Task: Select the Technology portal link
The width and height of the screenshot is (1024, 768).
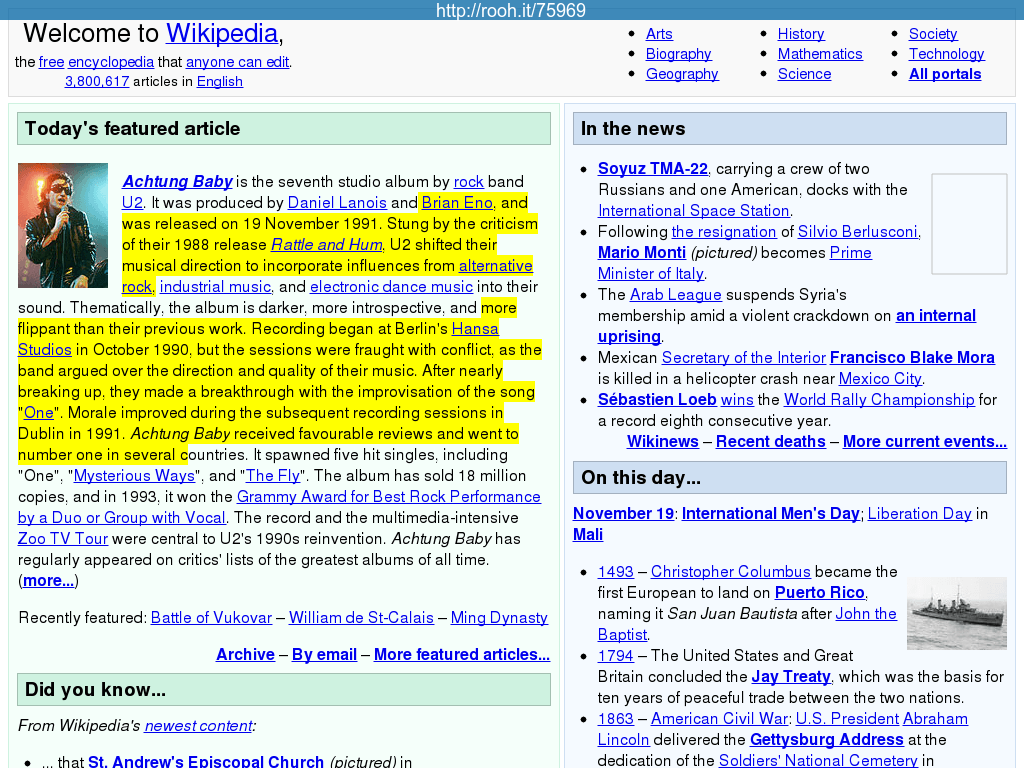Action: [x=946, y=54]
